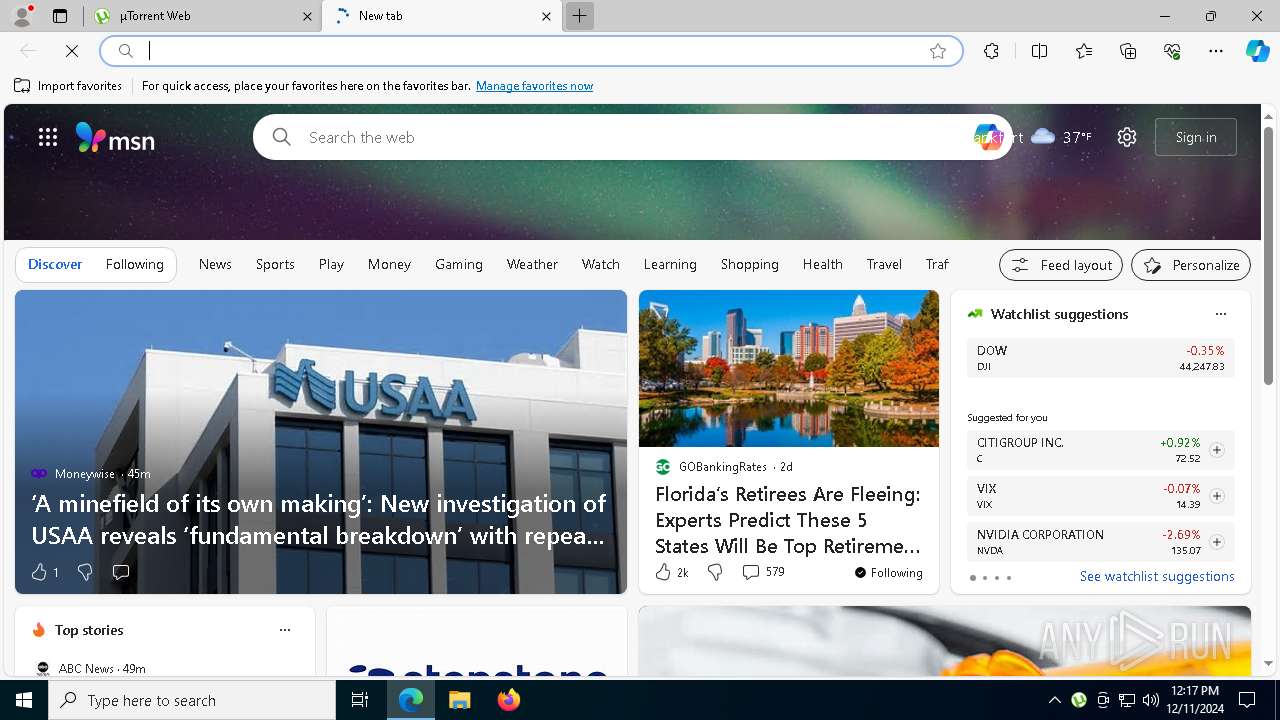The image size is (1280, 720).
Task: Open the Windows Start menu
Action: click(24, 700)
